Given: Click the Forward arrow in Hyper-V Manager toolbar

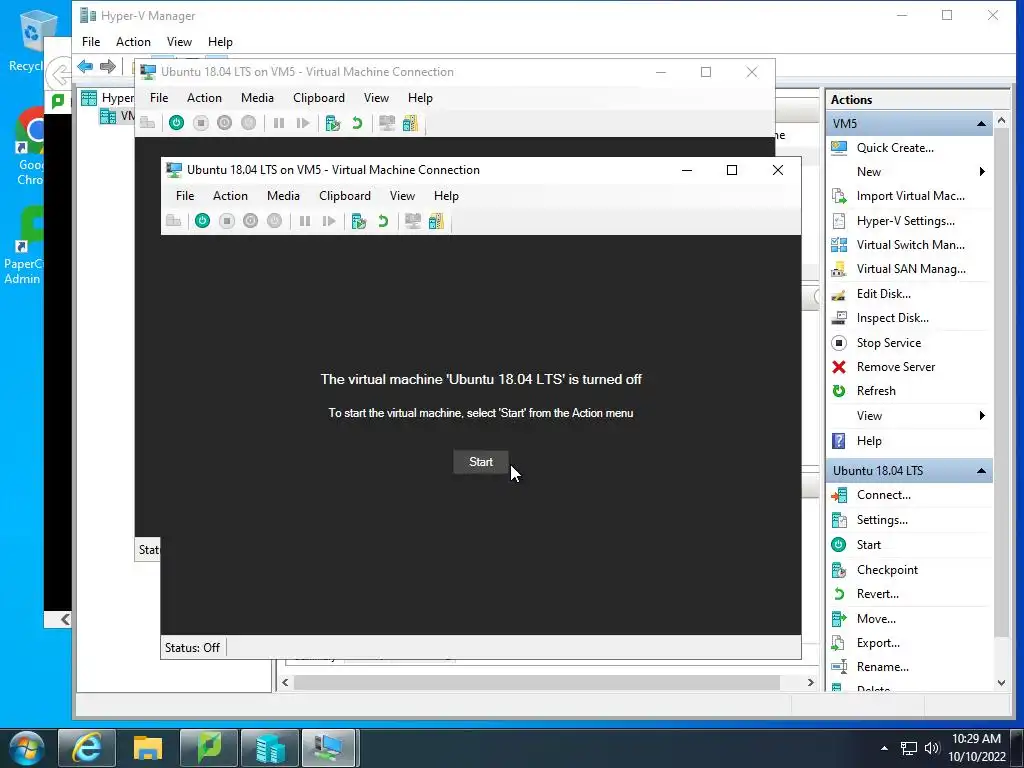Looking at the screenshot, I should click(108, 66).
